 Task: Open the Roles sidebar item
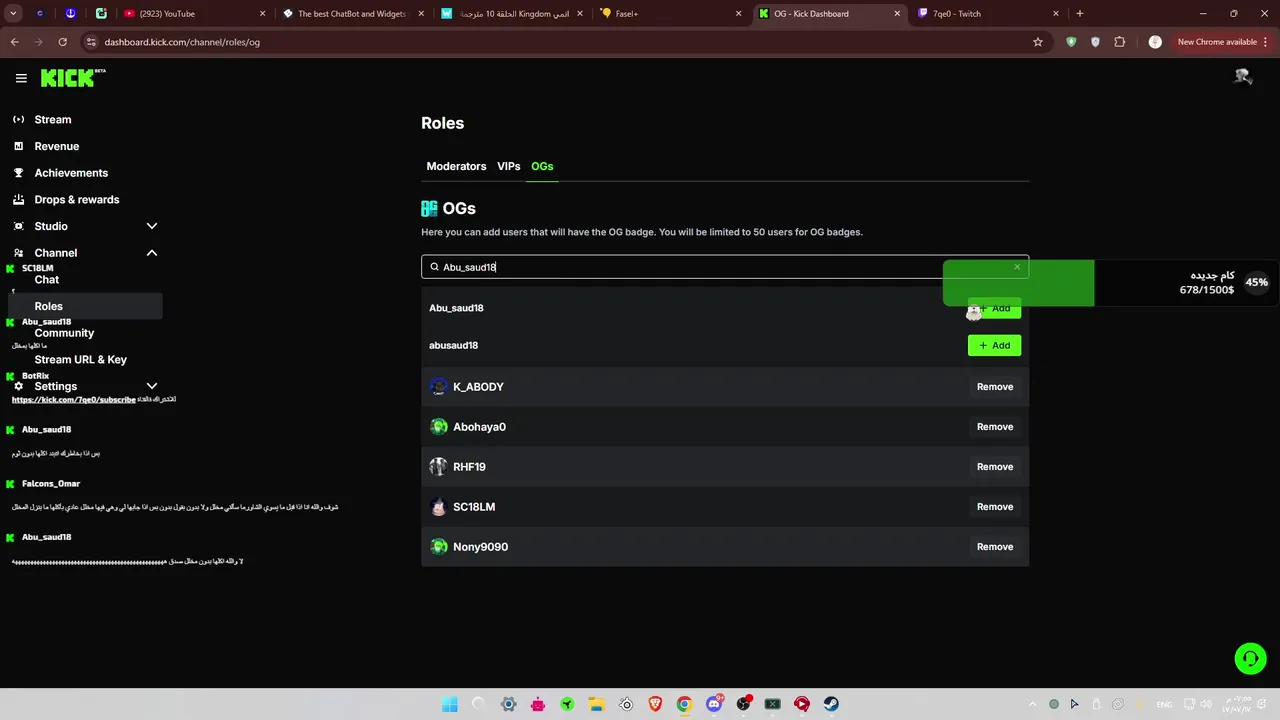click(85, 306)
